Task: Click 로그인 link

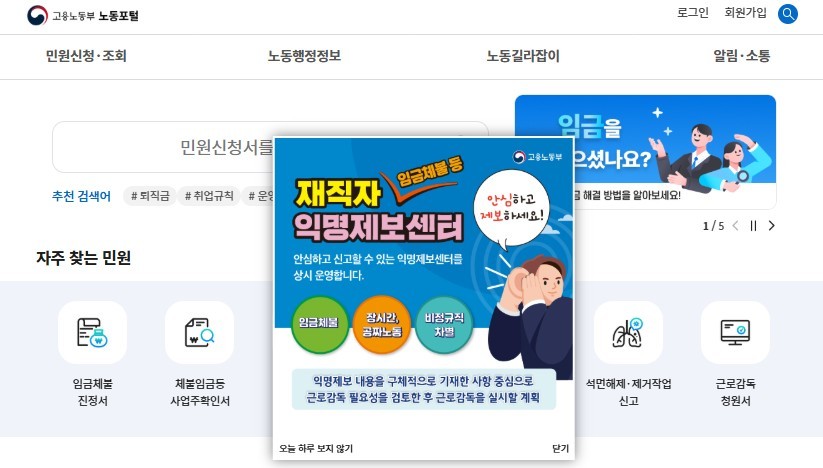Action: click(693, 13)
